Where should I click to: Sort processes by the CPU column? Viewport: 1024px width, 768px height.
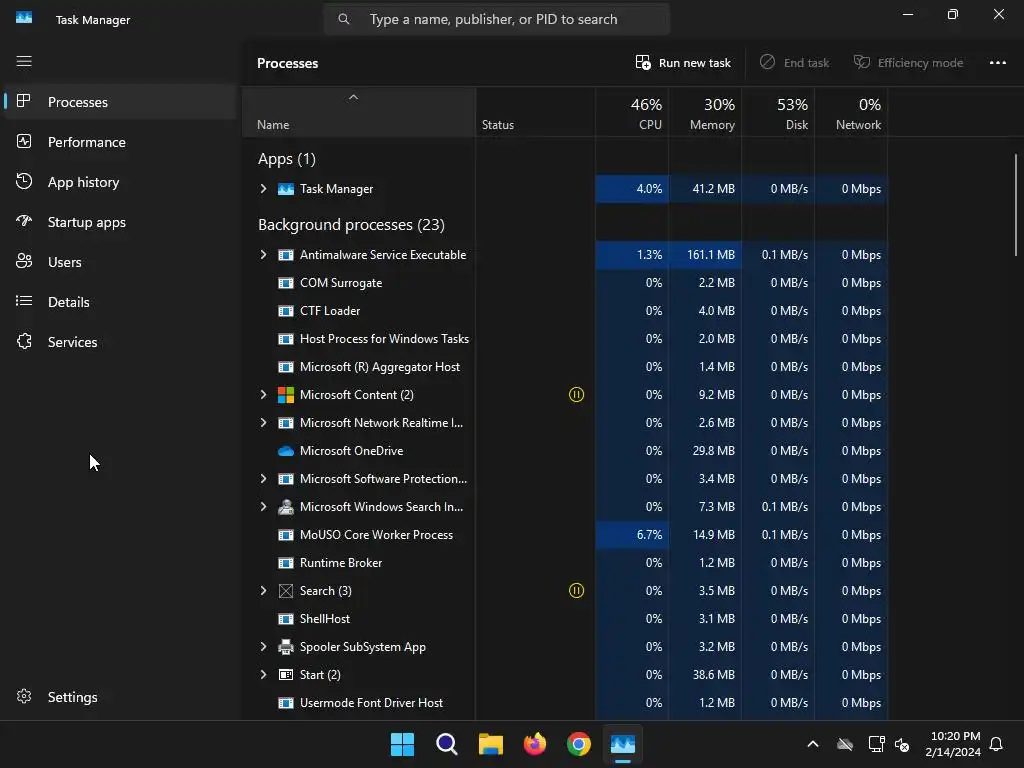[x=632, y=113]
